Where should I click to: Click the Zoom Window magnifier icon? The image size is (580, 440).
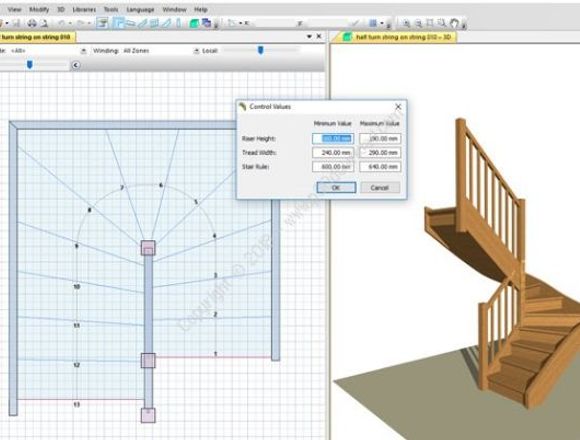[442, 23]
